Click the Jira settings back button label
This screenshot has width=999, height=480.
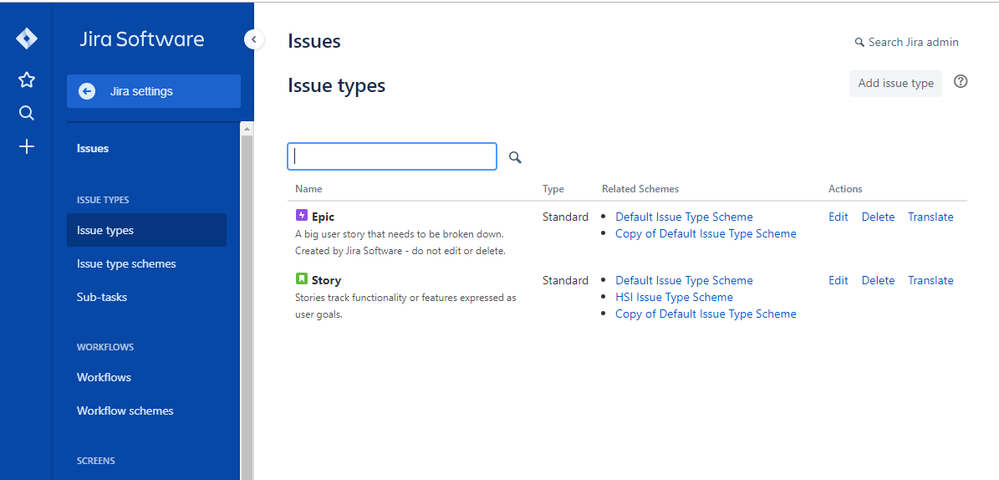point(141,91)
